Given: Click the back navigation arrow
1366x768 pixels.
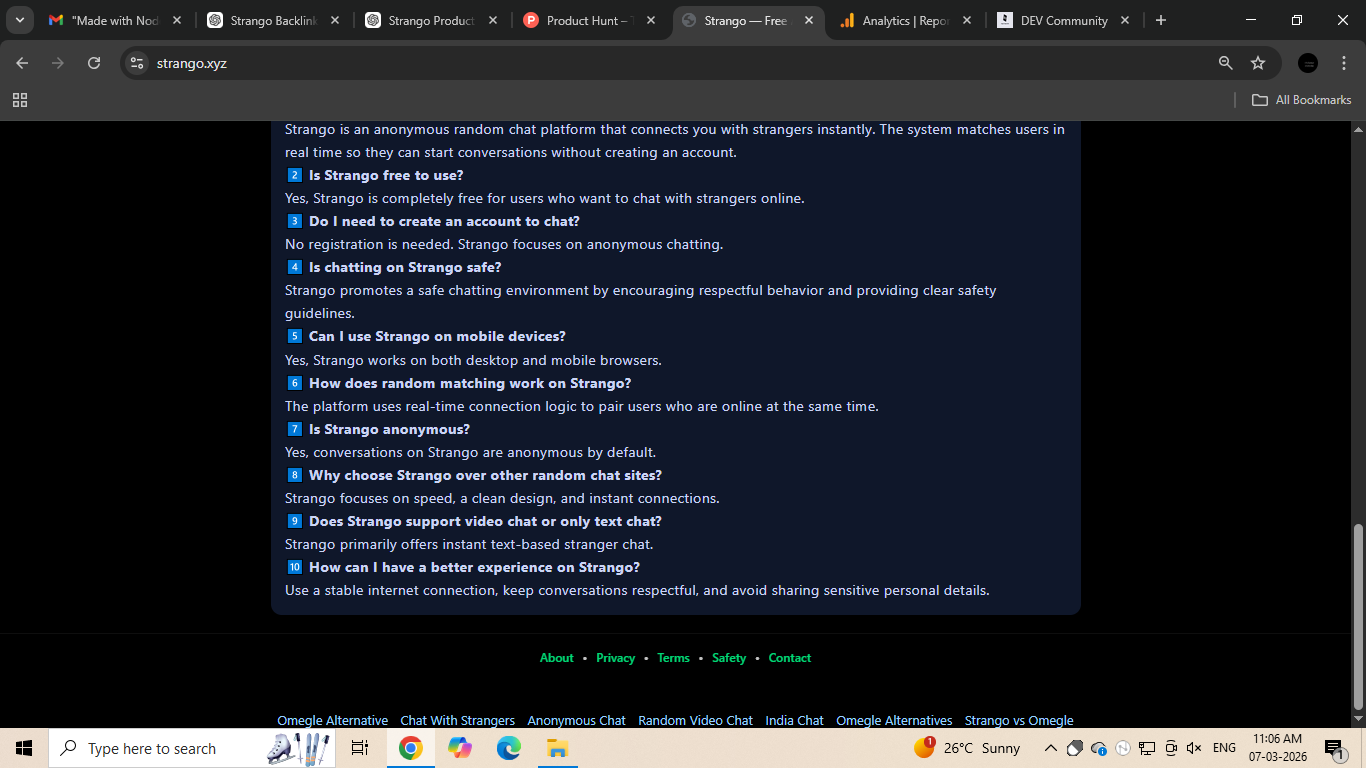Looking at the screenshot, I should (x=21, y=62).
